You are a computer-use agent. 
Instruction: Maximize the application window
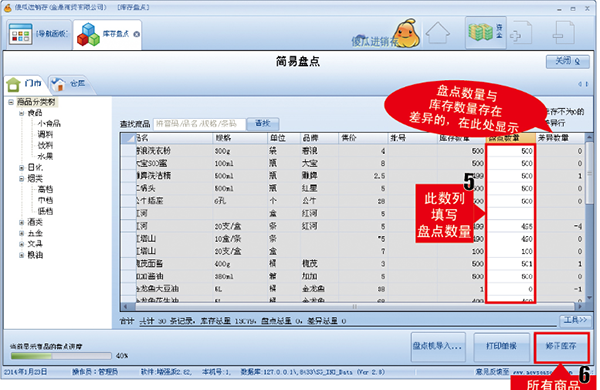click(x=573, y=8)
